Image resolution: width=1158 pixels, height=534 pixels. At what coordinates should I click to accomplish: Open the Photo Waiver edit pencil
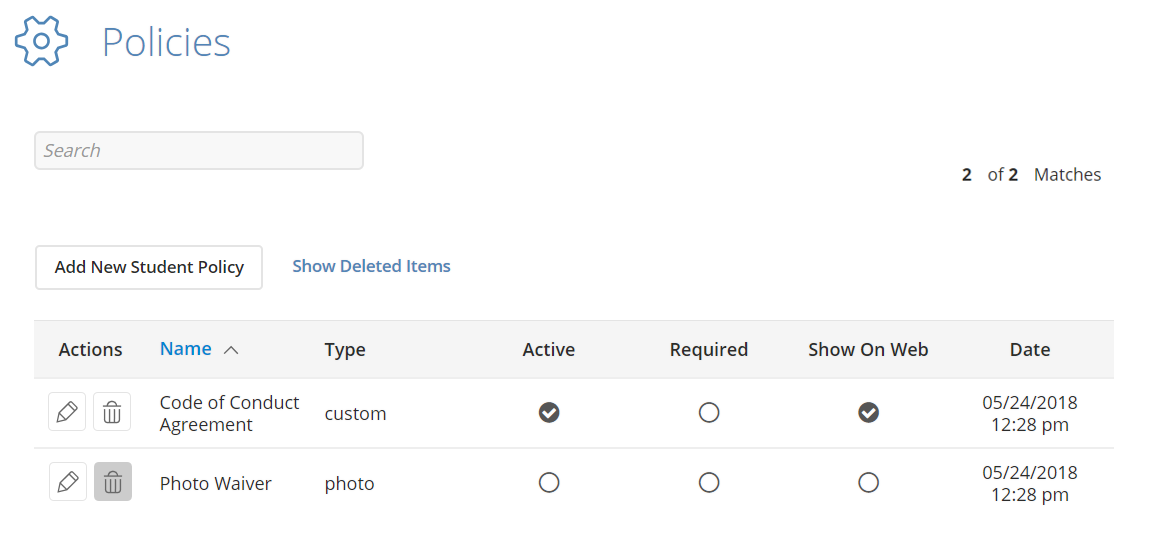[67, 482]
